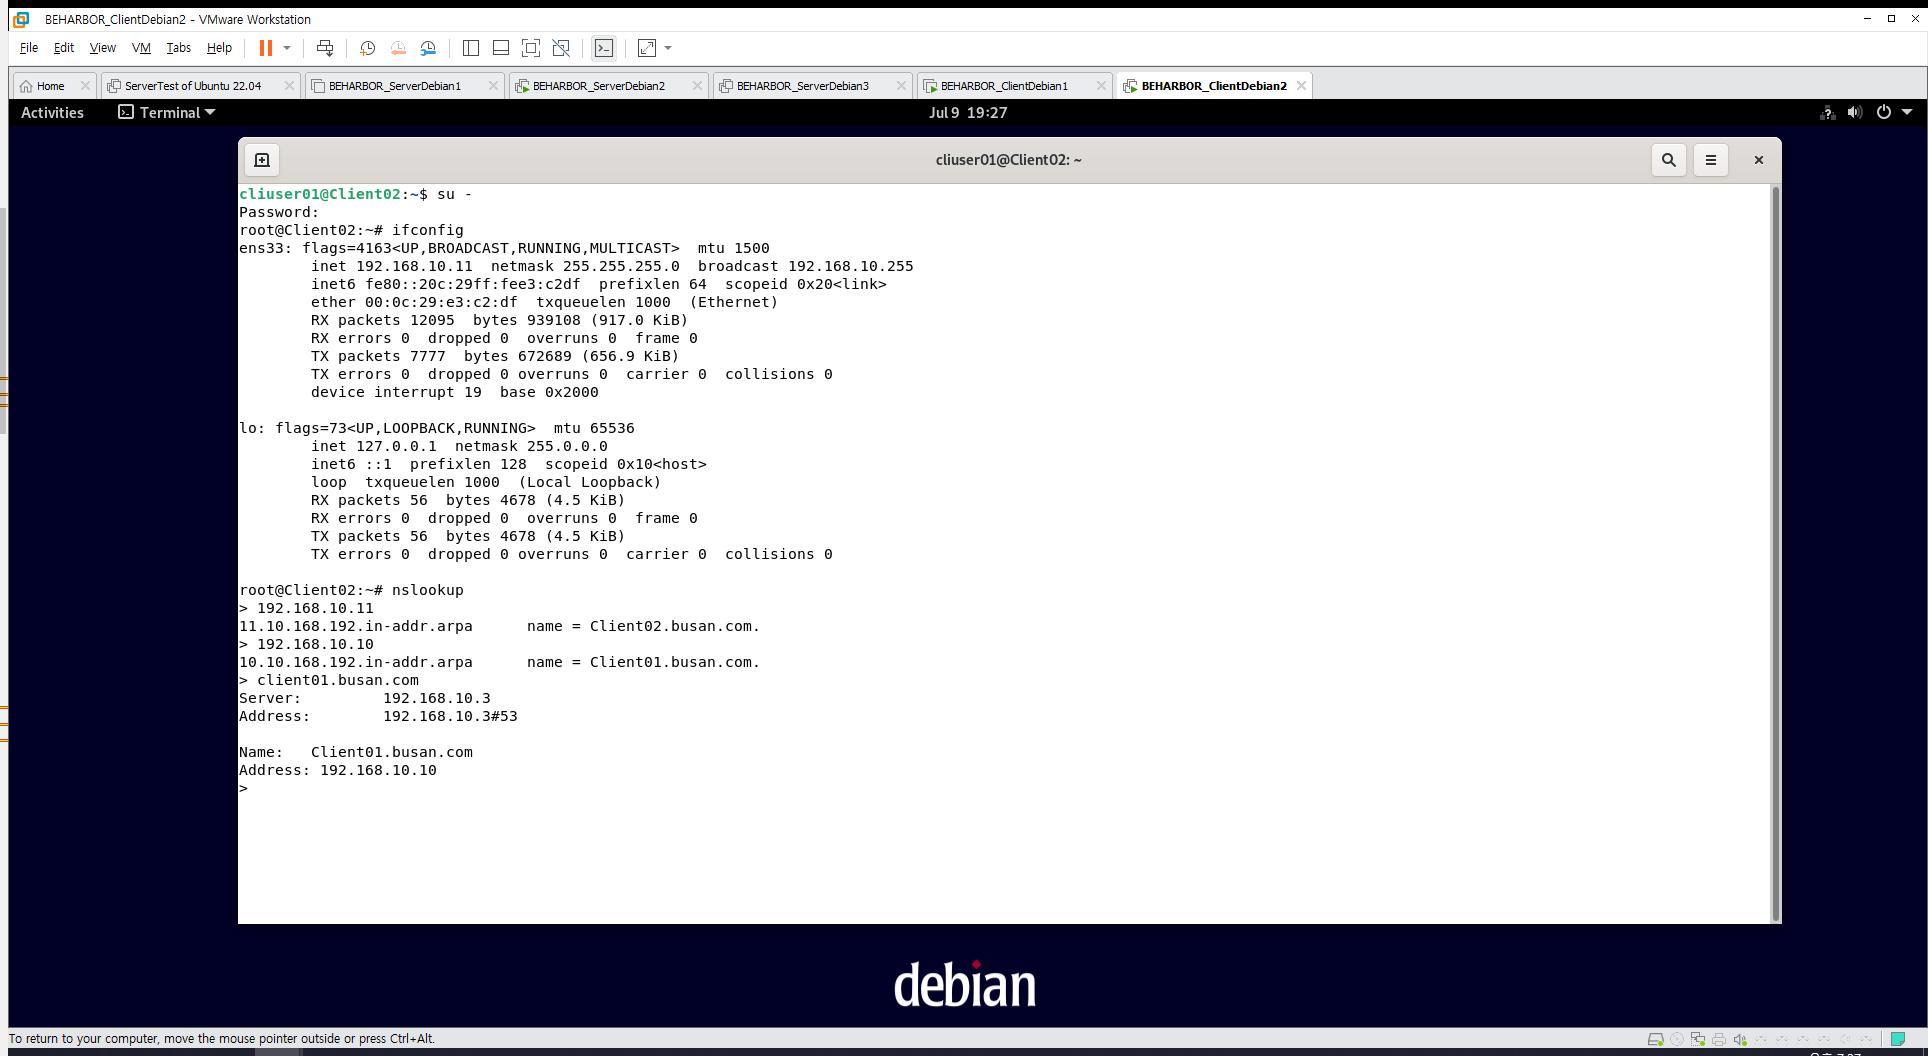Open the Help menu
The height and width of the screenshot is (1056, 1928).
click(x=219, y=48)
